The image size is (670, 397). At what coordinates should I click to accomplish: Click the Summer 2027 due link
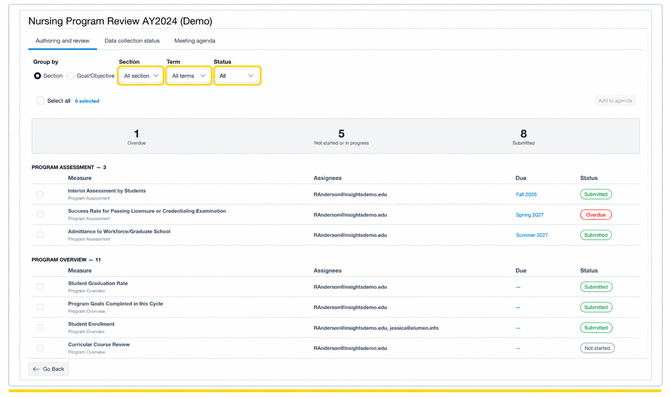[x=532, y=235]
